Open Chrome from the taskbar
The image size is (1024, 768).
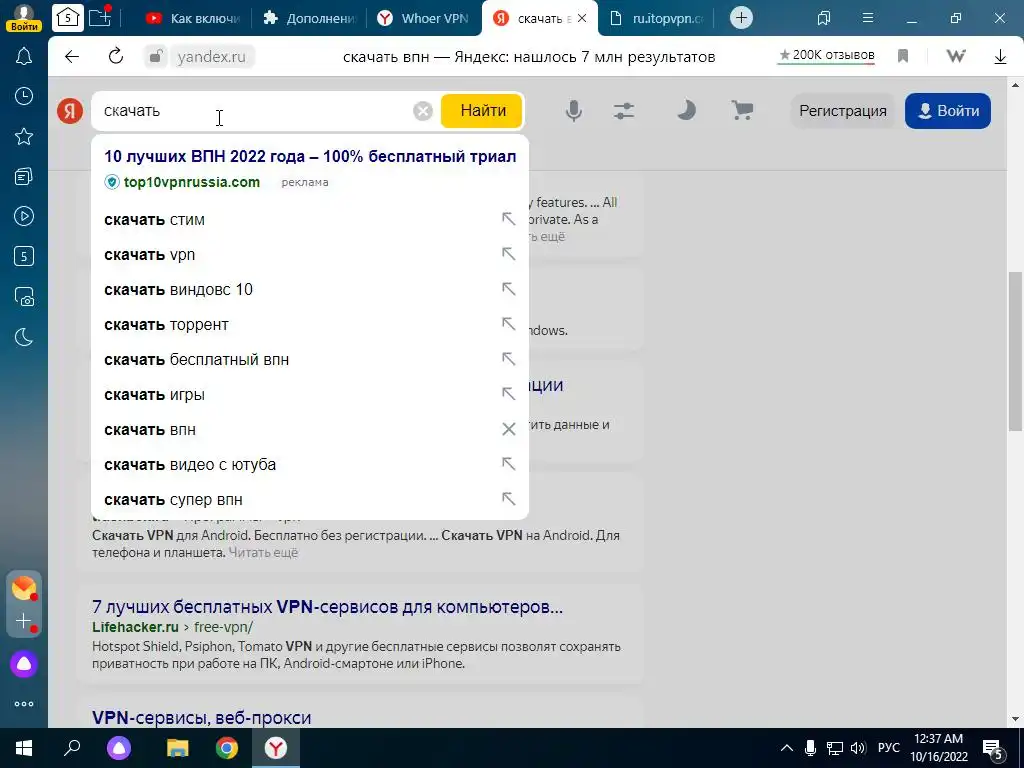pos(227,748)
